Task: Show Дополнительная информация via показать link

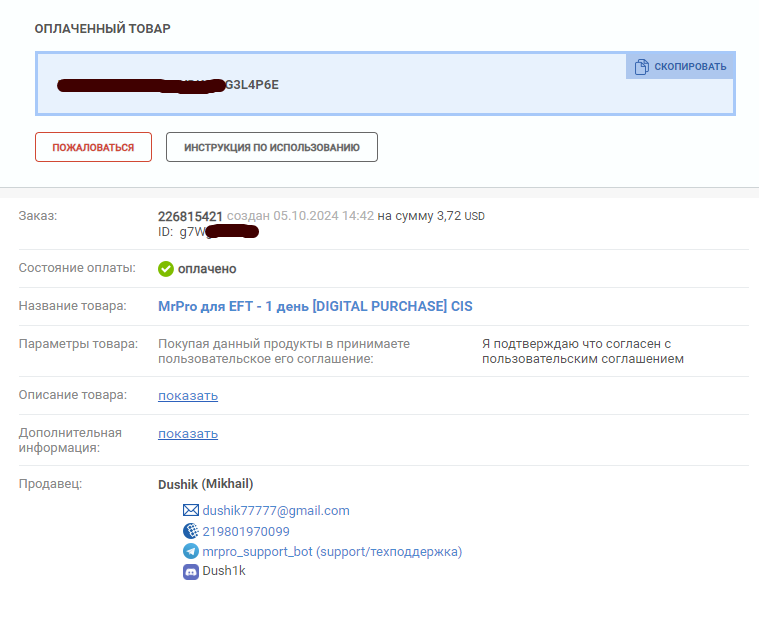Action: 188,434
